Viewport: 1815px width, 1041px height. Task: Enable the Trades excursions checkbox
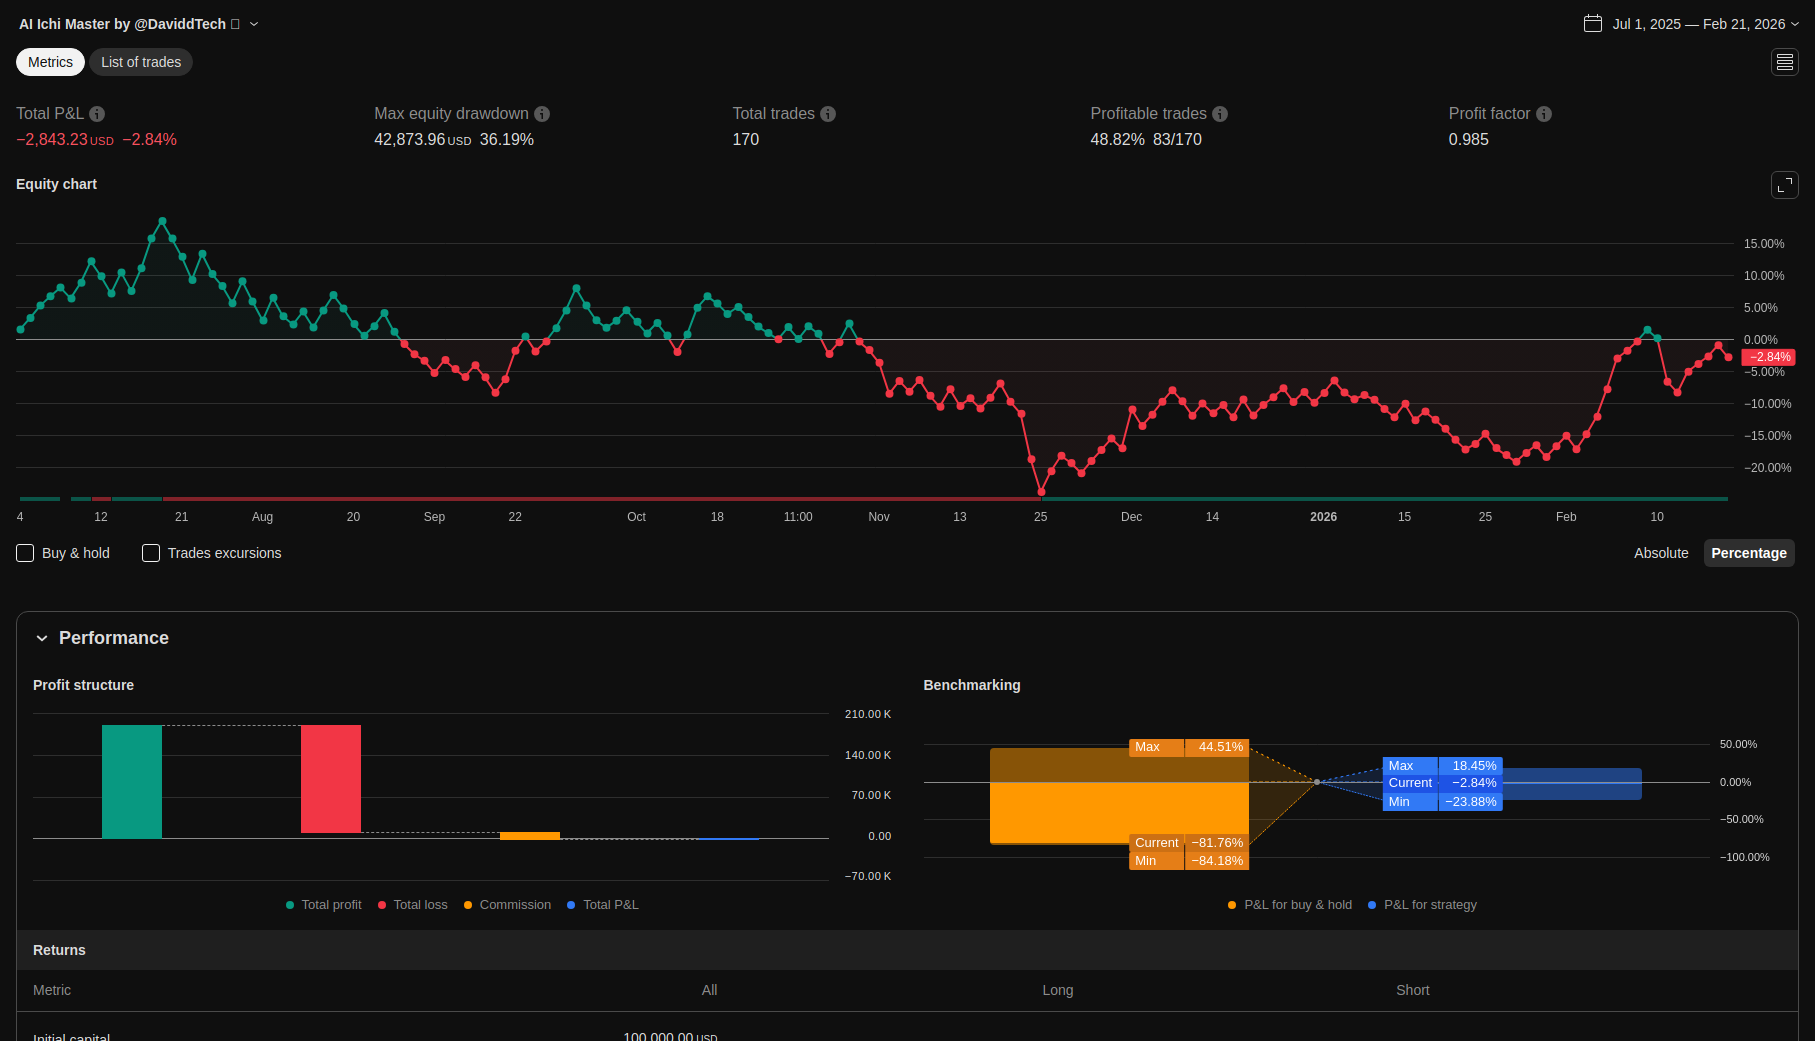pyautogui.click(x=151, y=553)
